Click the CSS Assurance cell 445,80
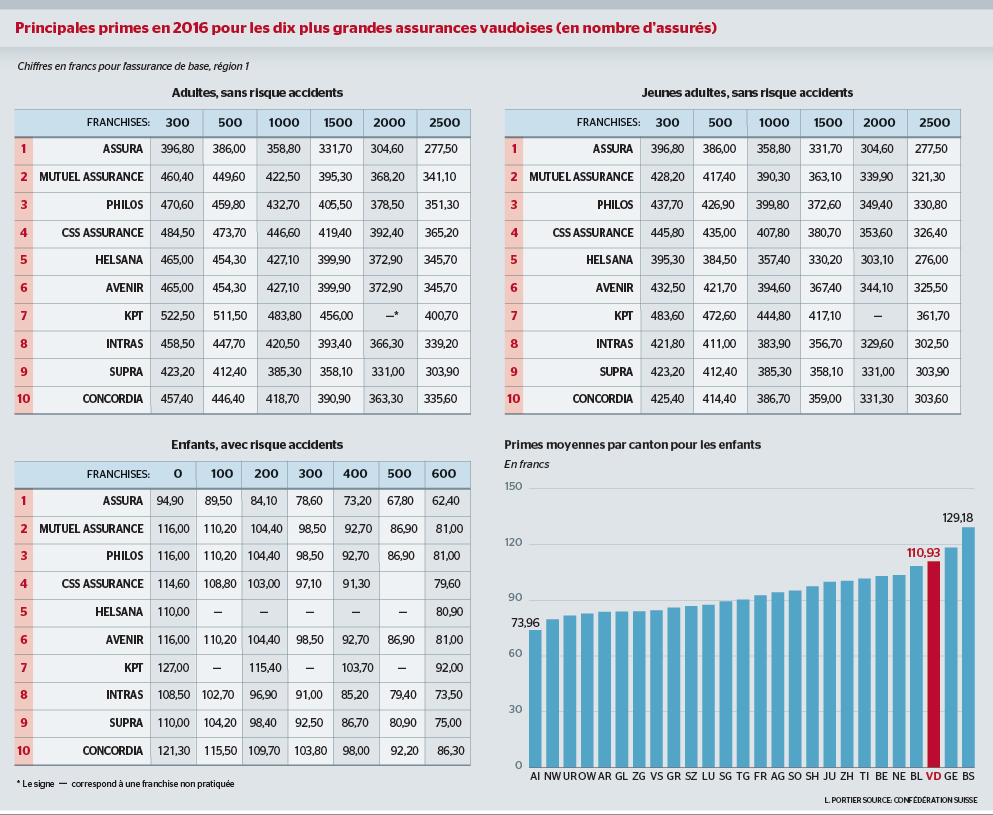 667,232
